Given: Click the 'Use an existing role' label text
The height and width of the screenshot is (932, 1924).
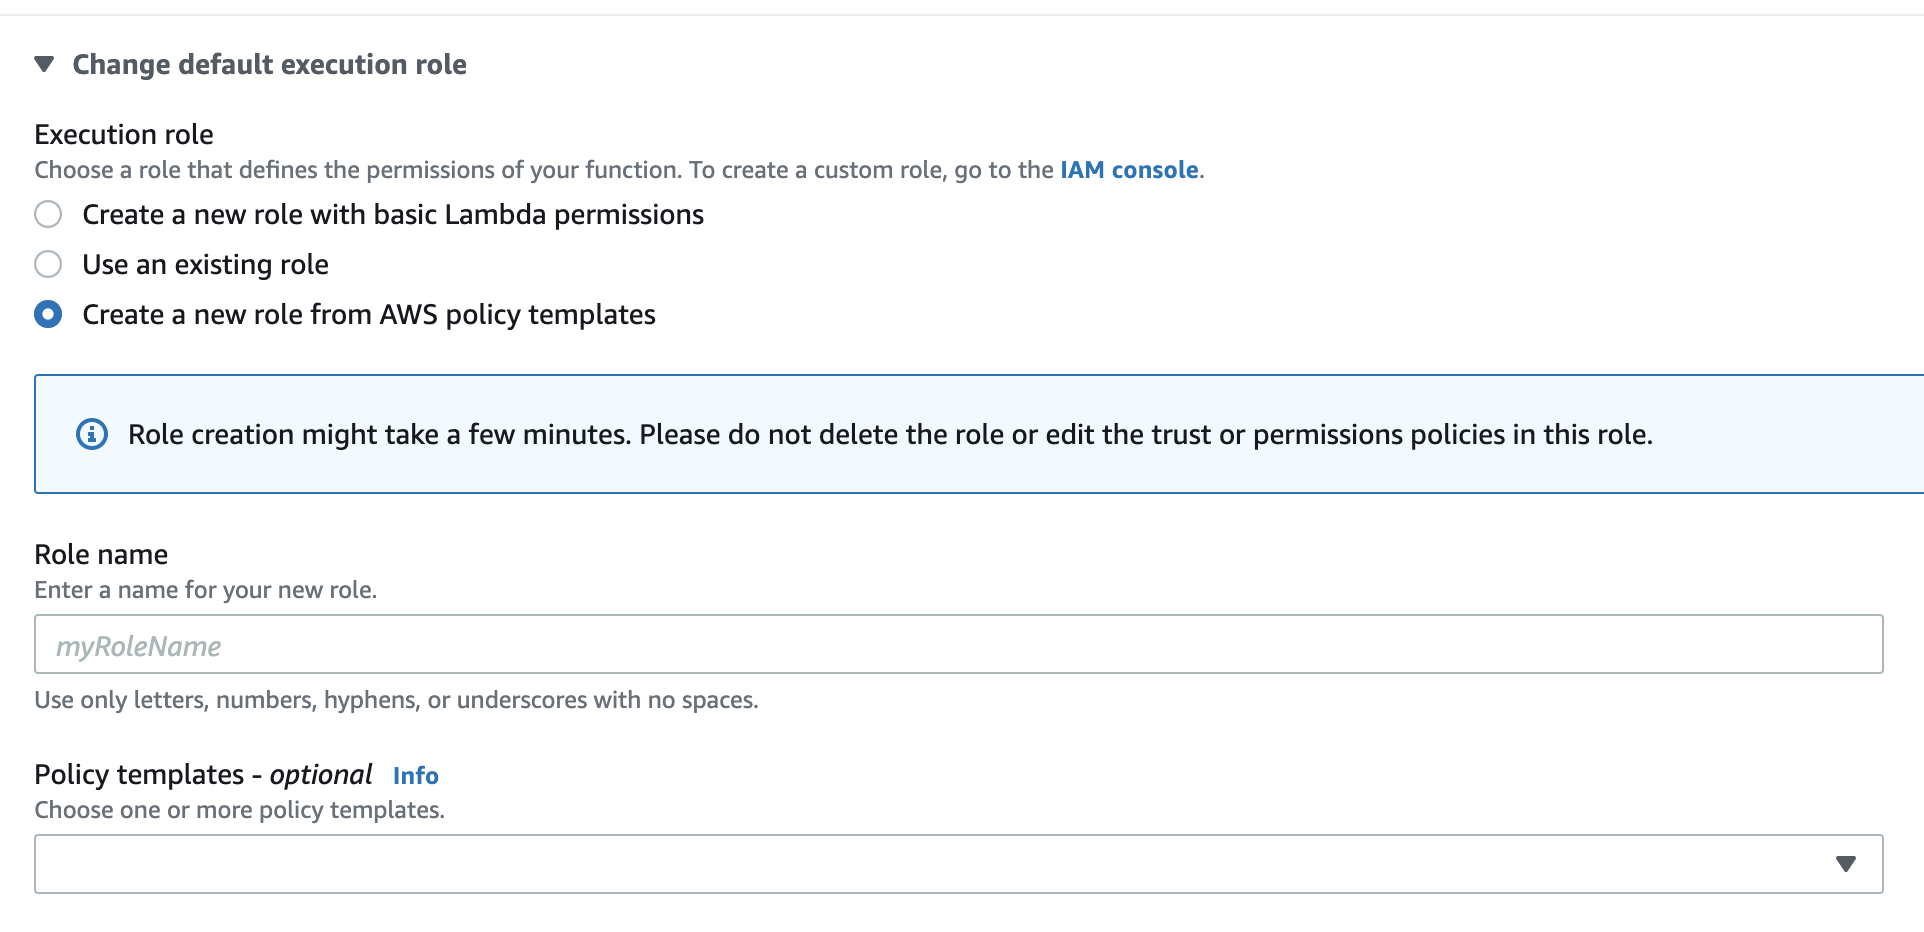Looking at the screenshot, I should pos(205,265).
